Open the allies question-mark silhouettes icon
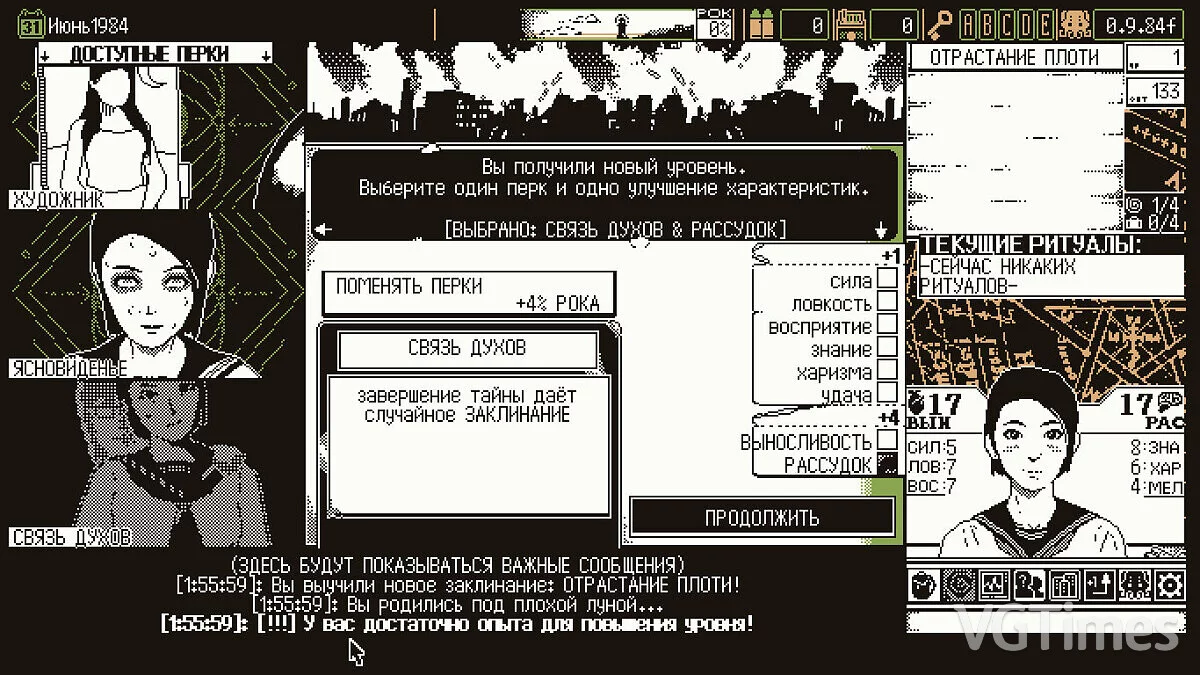Image resolution: width=1200 pixels, height=675 pixels. [1029, 584]
